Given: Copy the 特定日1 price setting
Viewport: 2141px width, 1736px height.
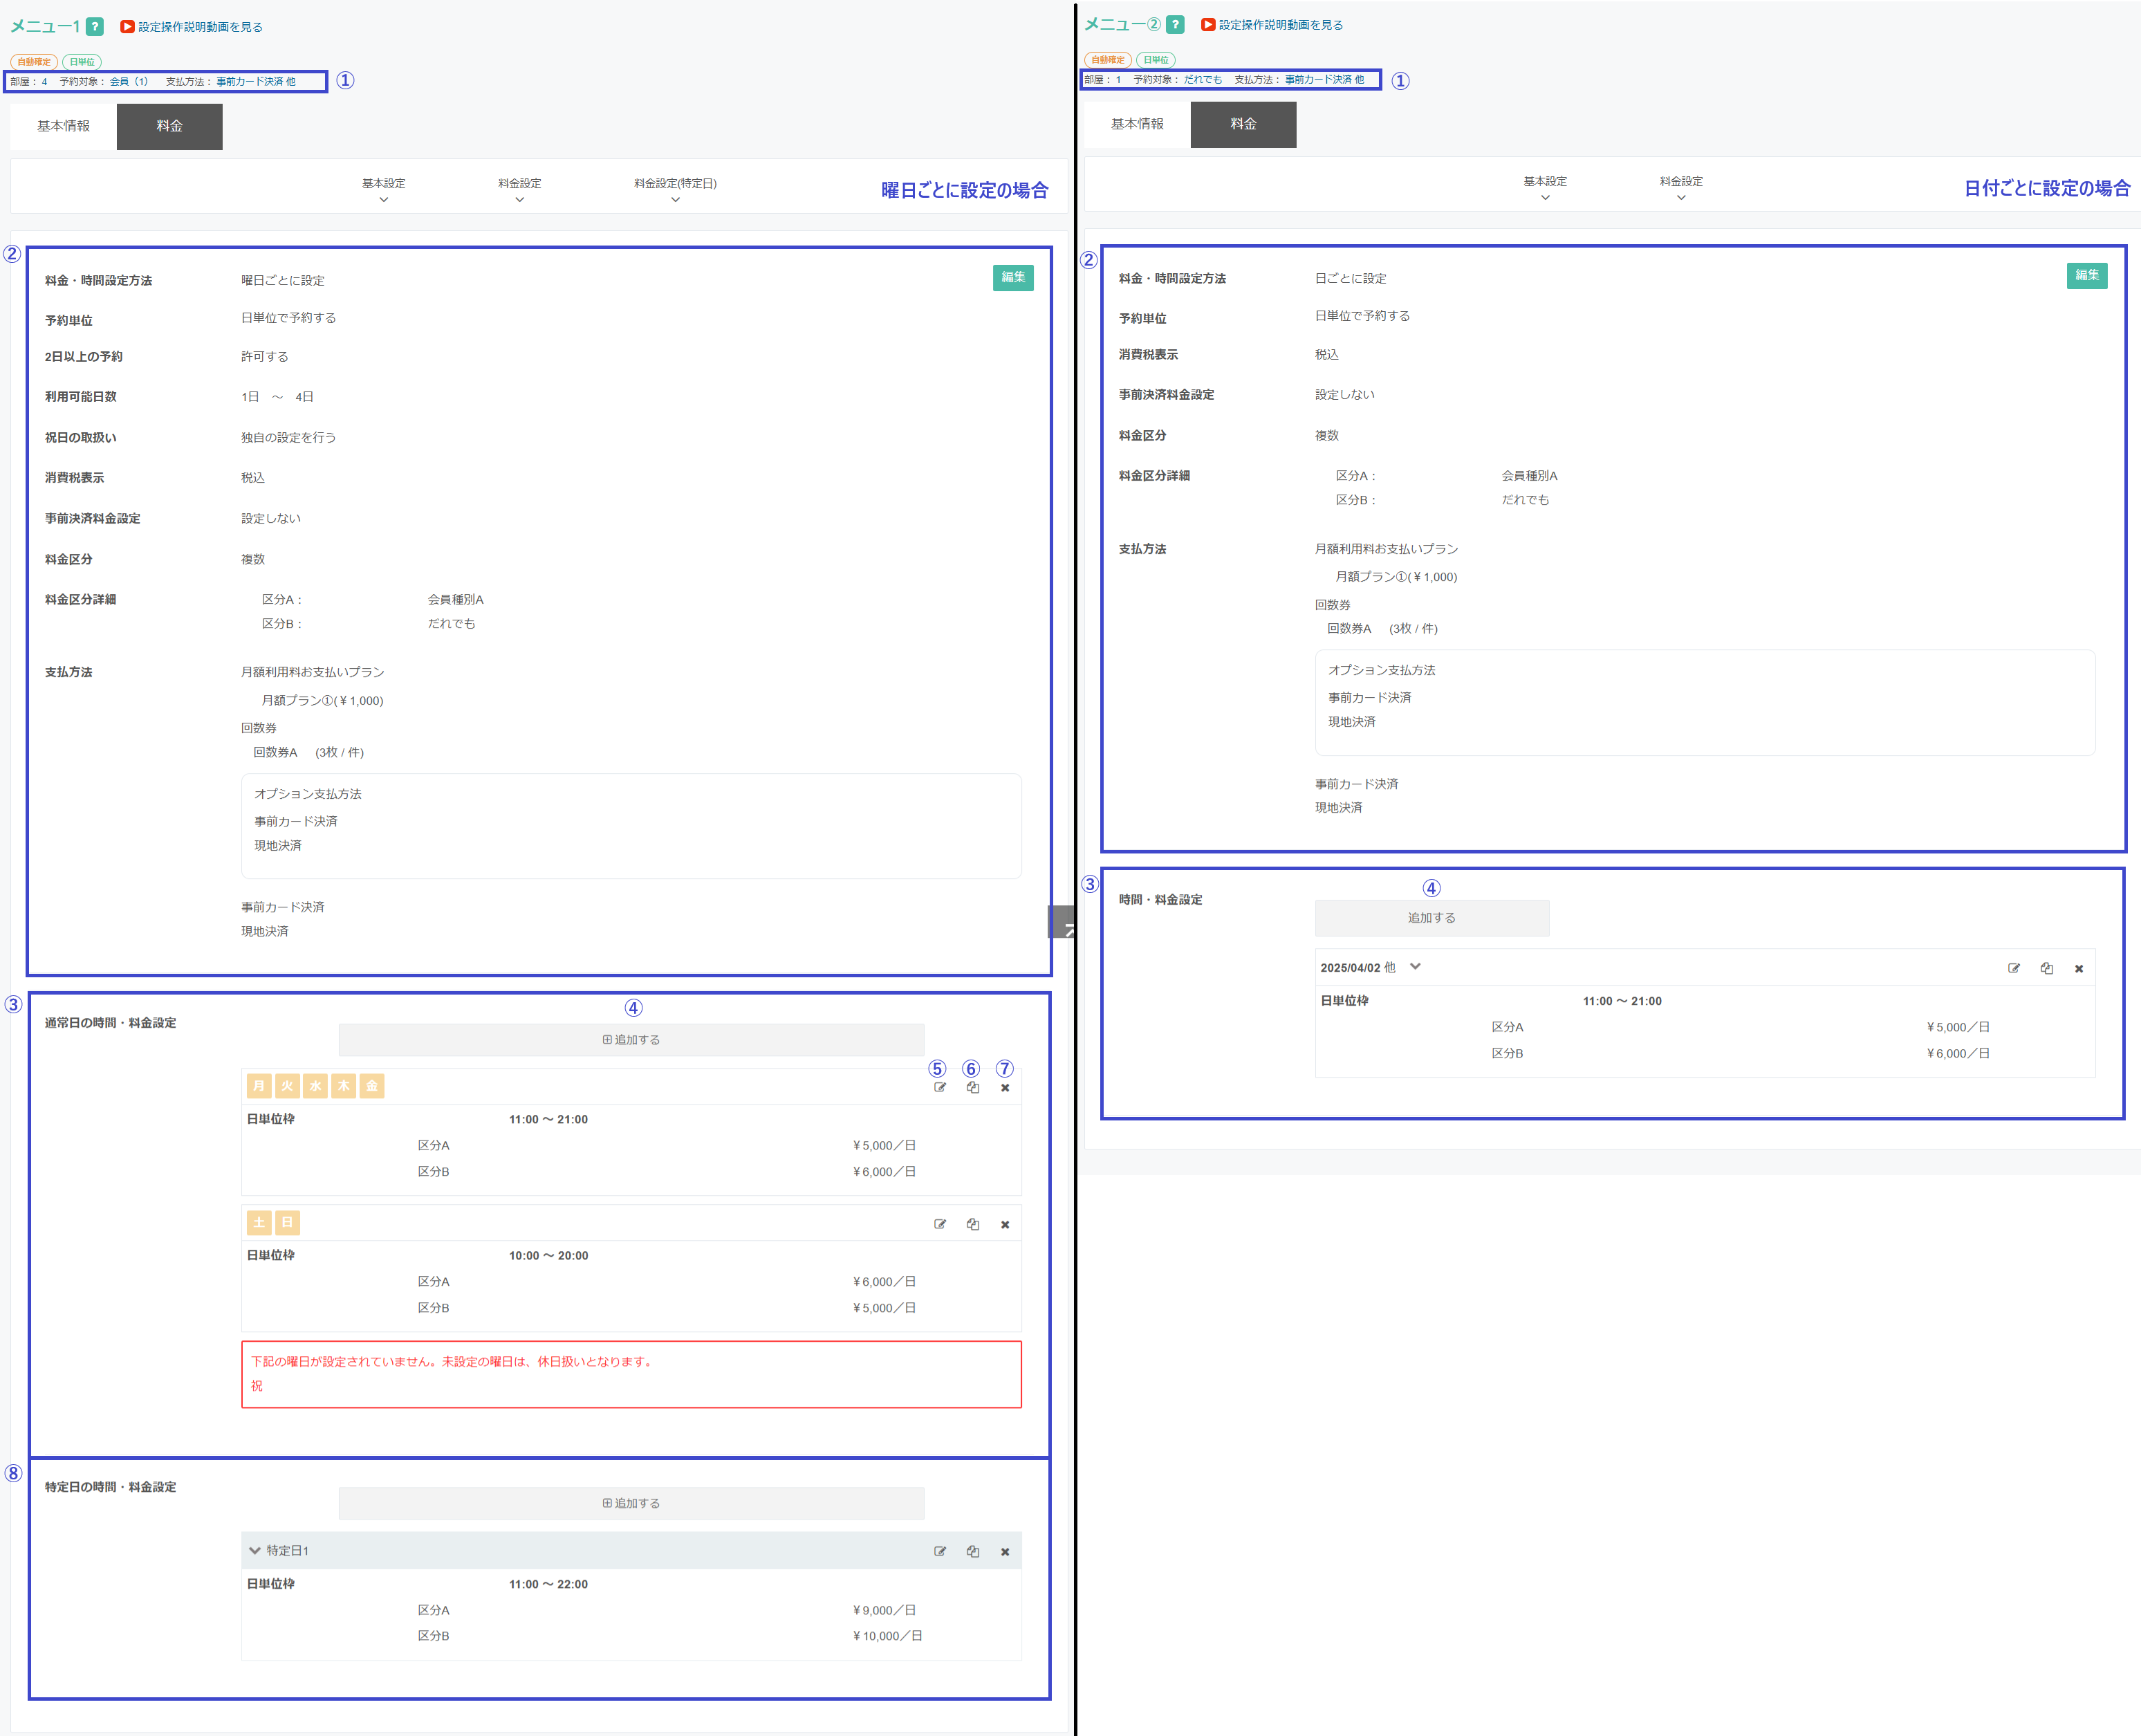Looking at the screenshot, I should coord(973,1551).
